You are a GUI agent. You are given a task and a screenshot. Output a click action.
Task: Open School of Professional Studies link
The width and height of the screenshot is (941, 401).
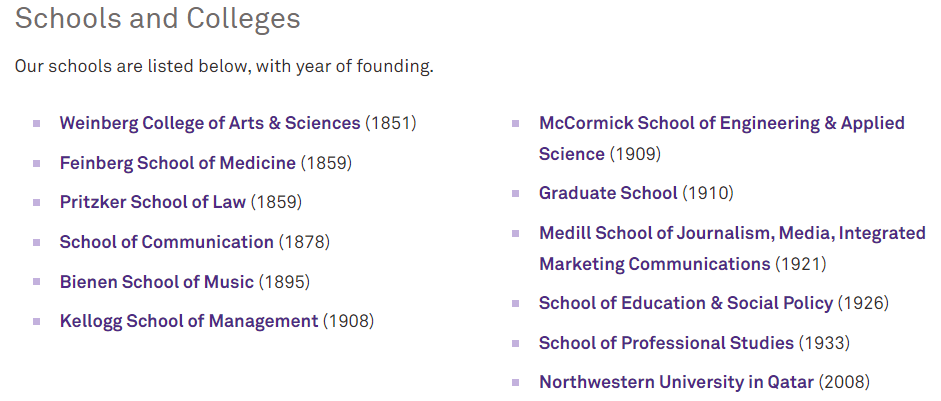click(x=666, y=343)
